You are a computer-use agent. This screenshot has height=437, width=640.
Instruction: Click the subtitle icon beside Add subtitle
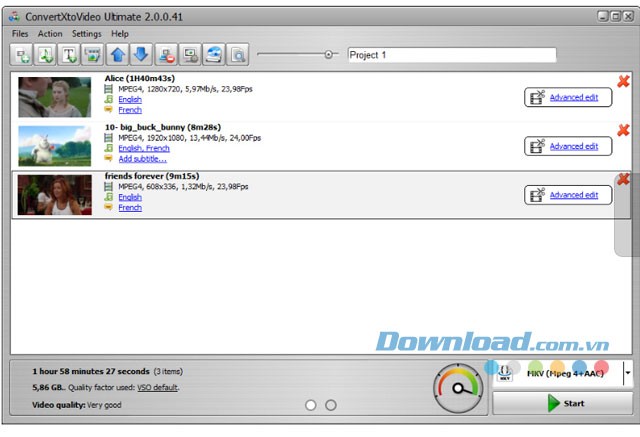[x=108, y=158]
